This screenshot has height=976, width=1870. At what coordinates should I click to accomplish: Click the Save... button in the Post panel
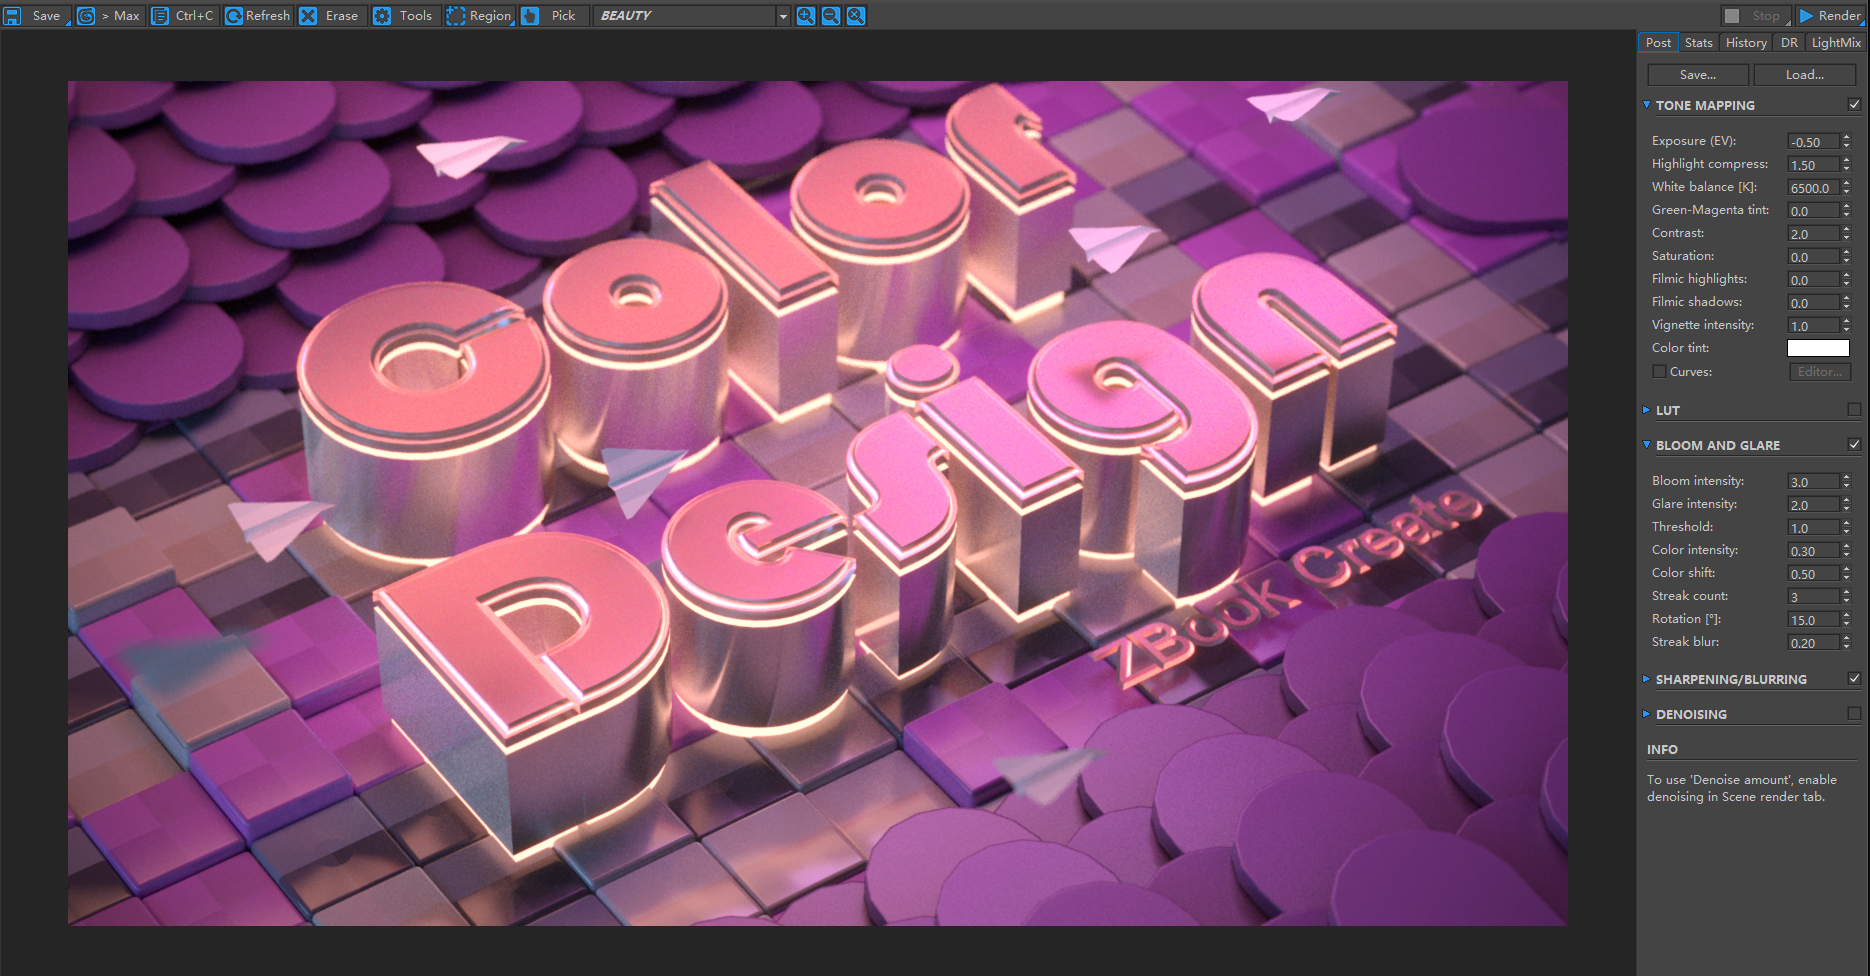(1698, 75)
